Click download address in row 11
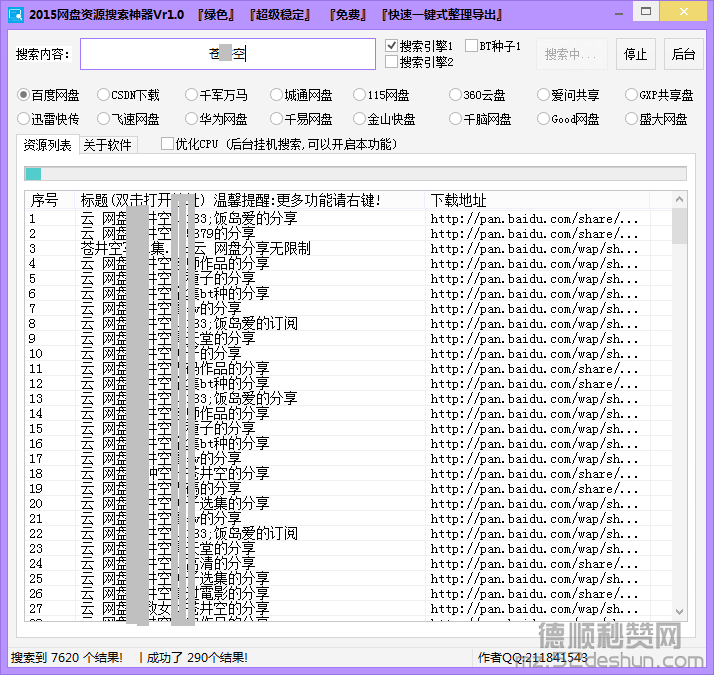 click(534, 368)
